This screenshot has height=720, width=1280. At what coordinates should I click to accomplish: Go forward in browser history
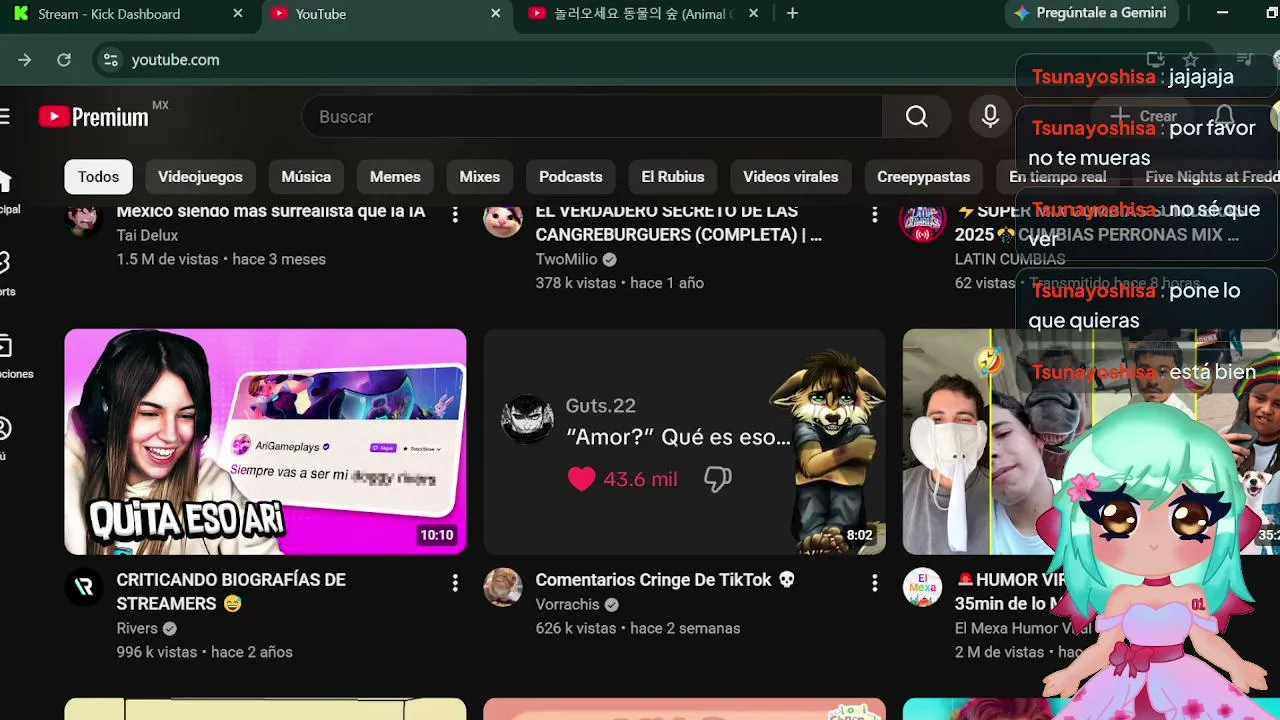pyautogui.click(x=25, y=60)
